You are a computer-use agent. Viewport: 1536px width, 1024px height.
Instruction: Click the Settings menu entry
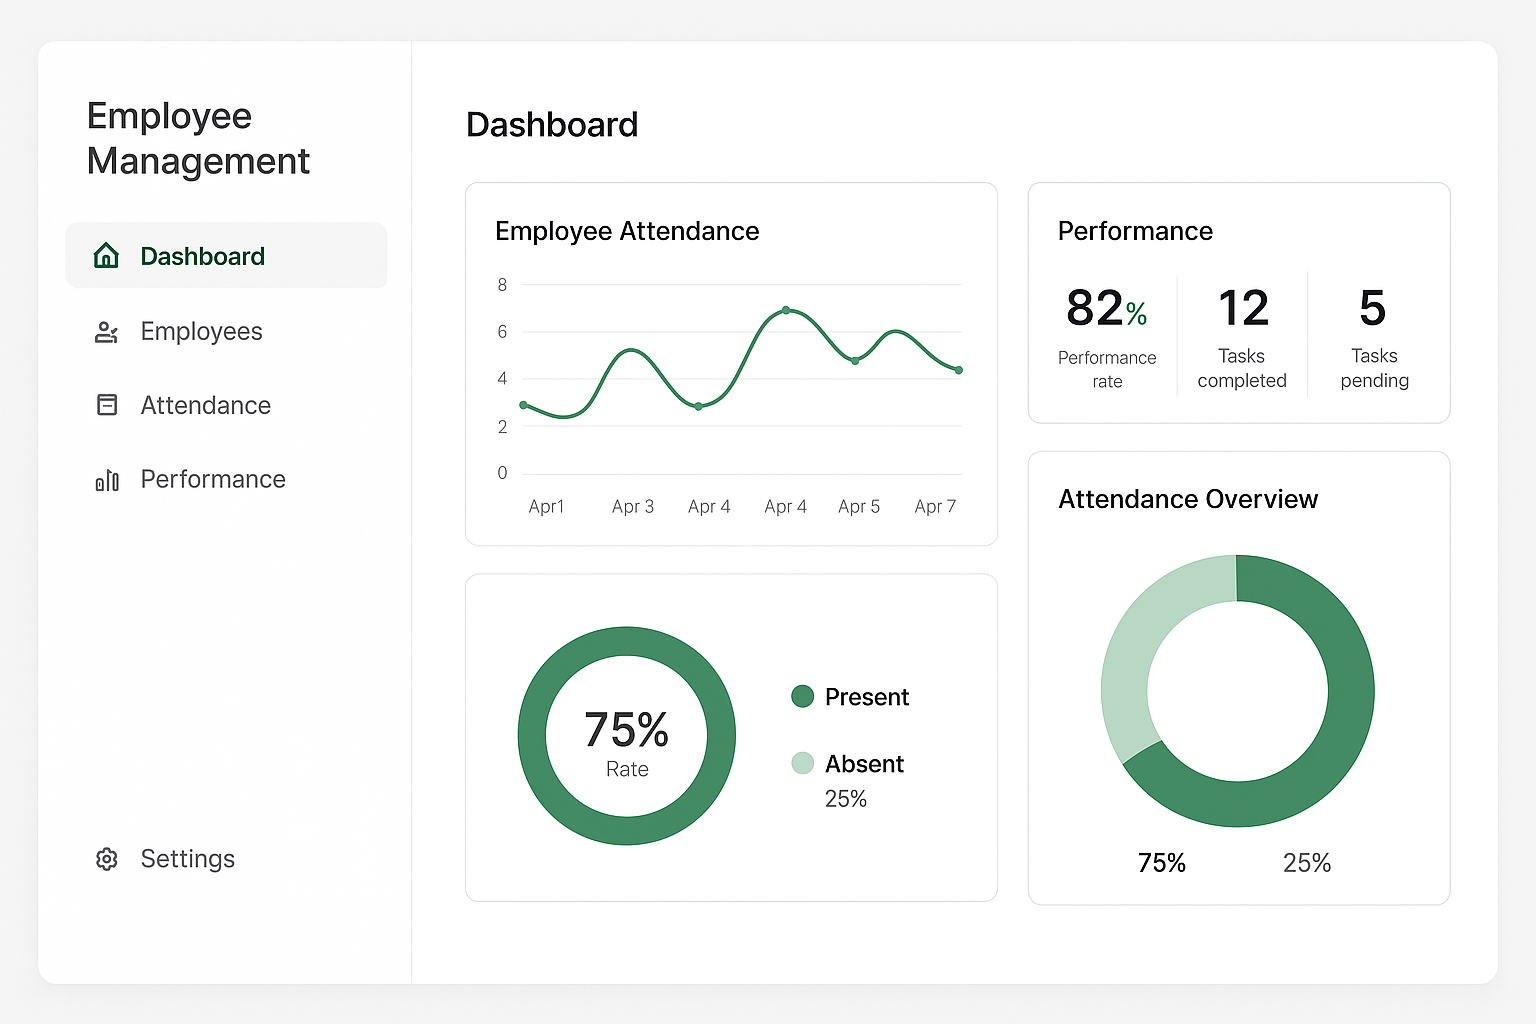click(x=187, y=859)
